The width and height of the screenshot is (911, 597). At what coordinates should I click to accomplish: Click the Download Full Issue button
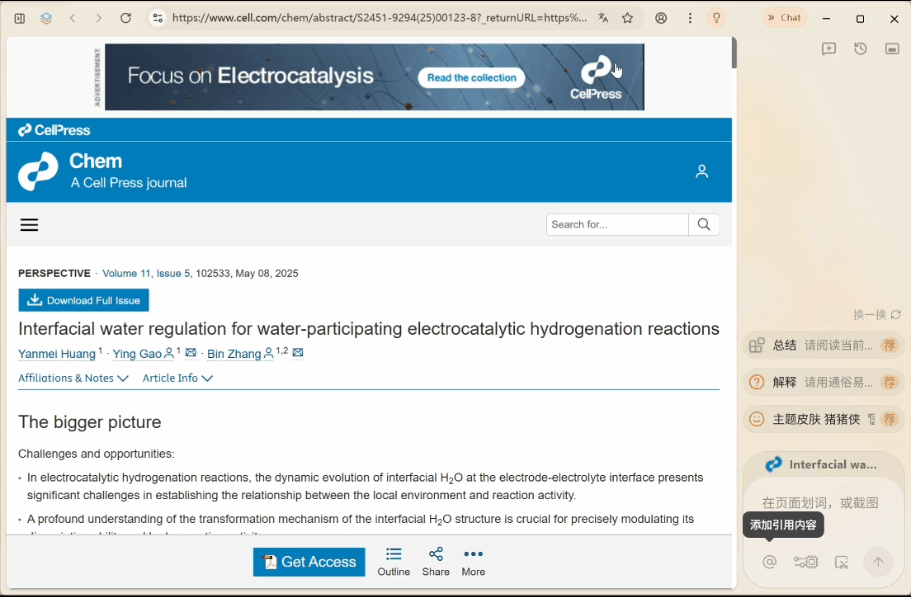pyautogui.click(x=84, y=300)
